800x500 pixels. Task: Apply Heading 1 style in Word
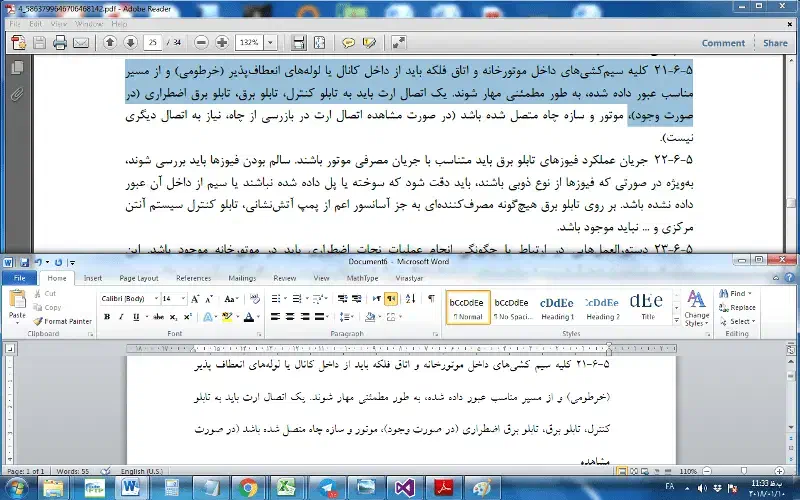pyautogui.click(x=557, y=308)
